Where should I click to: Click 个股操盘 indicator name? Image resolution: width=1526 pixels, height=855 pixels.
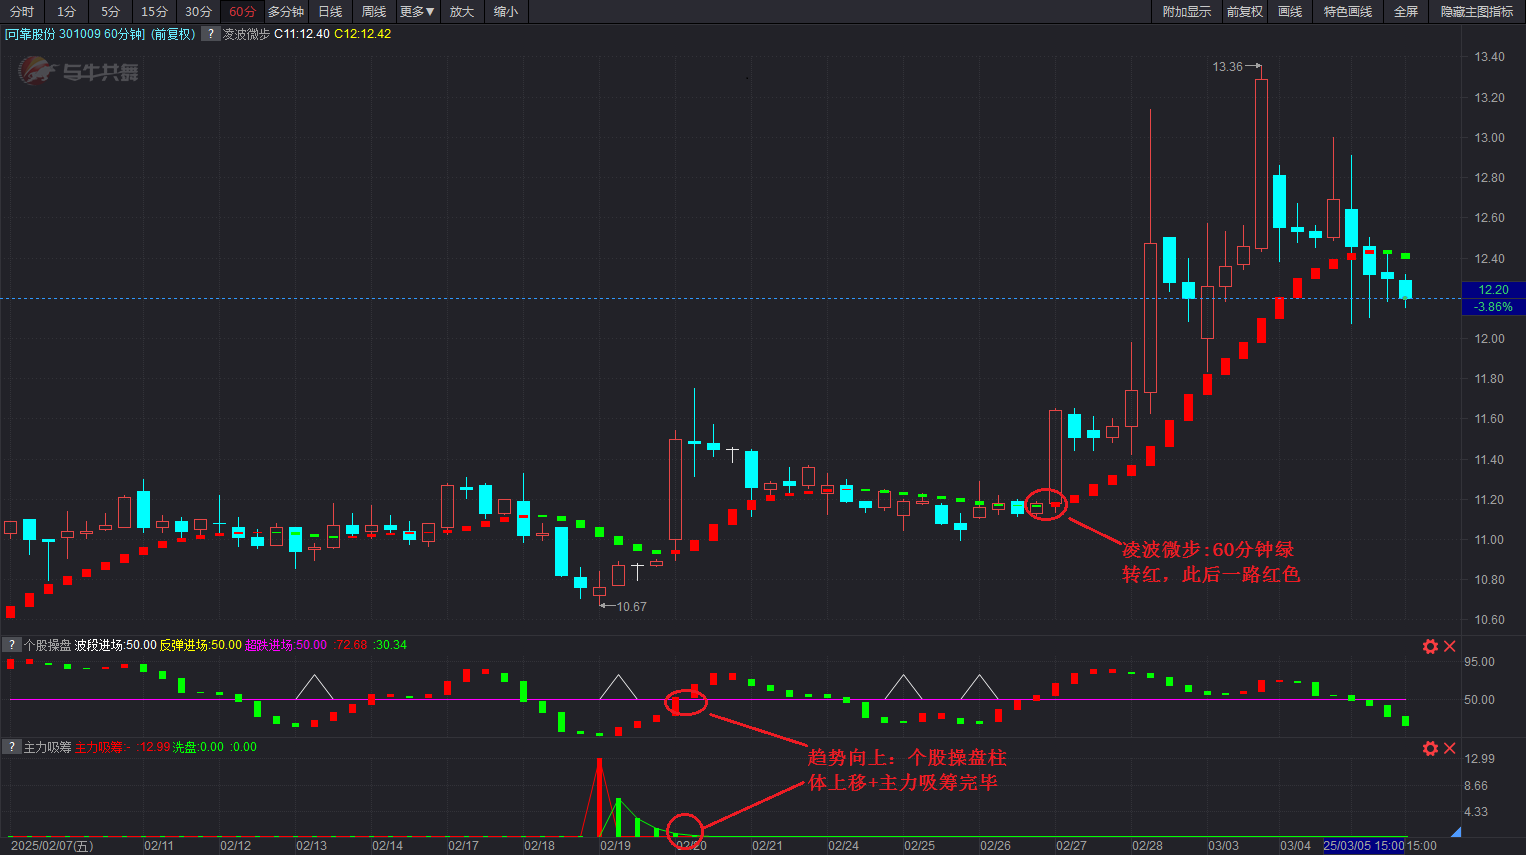[x=48, y=645]
